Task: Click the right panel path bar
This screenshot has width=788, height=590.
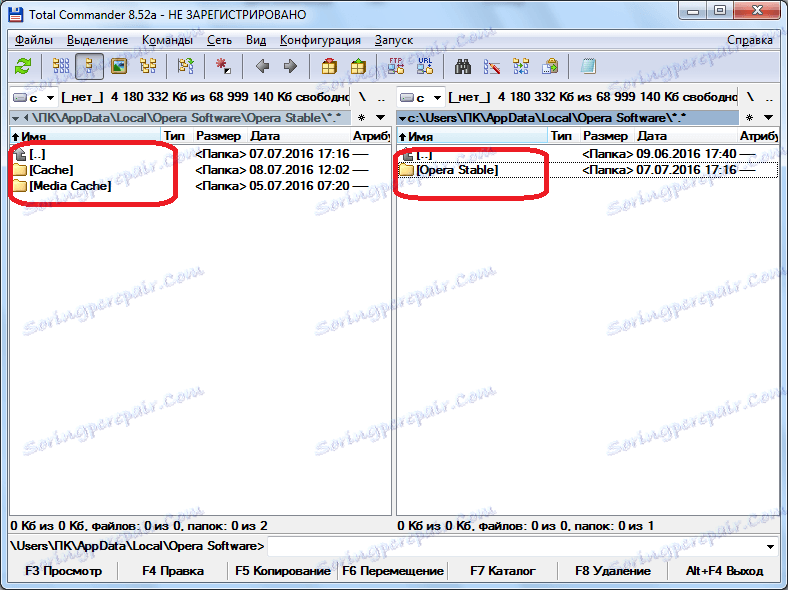Action: pyautogui.click(x=568, y=118)
